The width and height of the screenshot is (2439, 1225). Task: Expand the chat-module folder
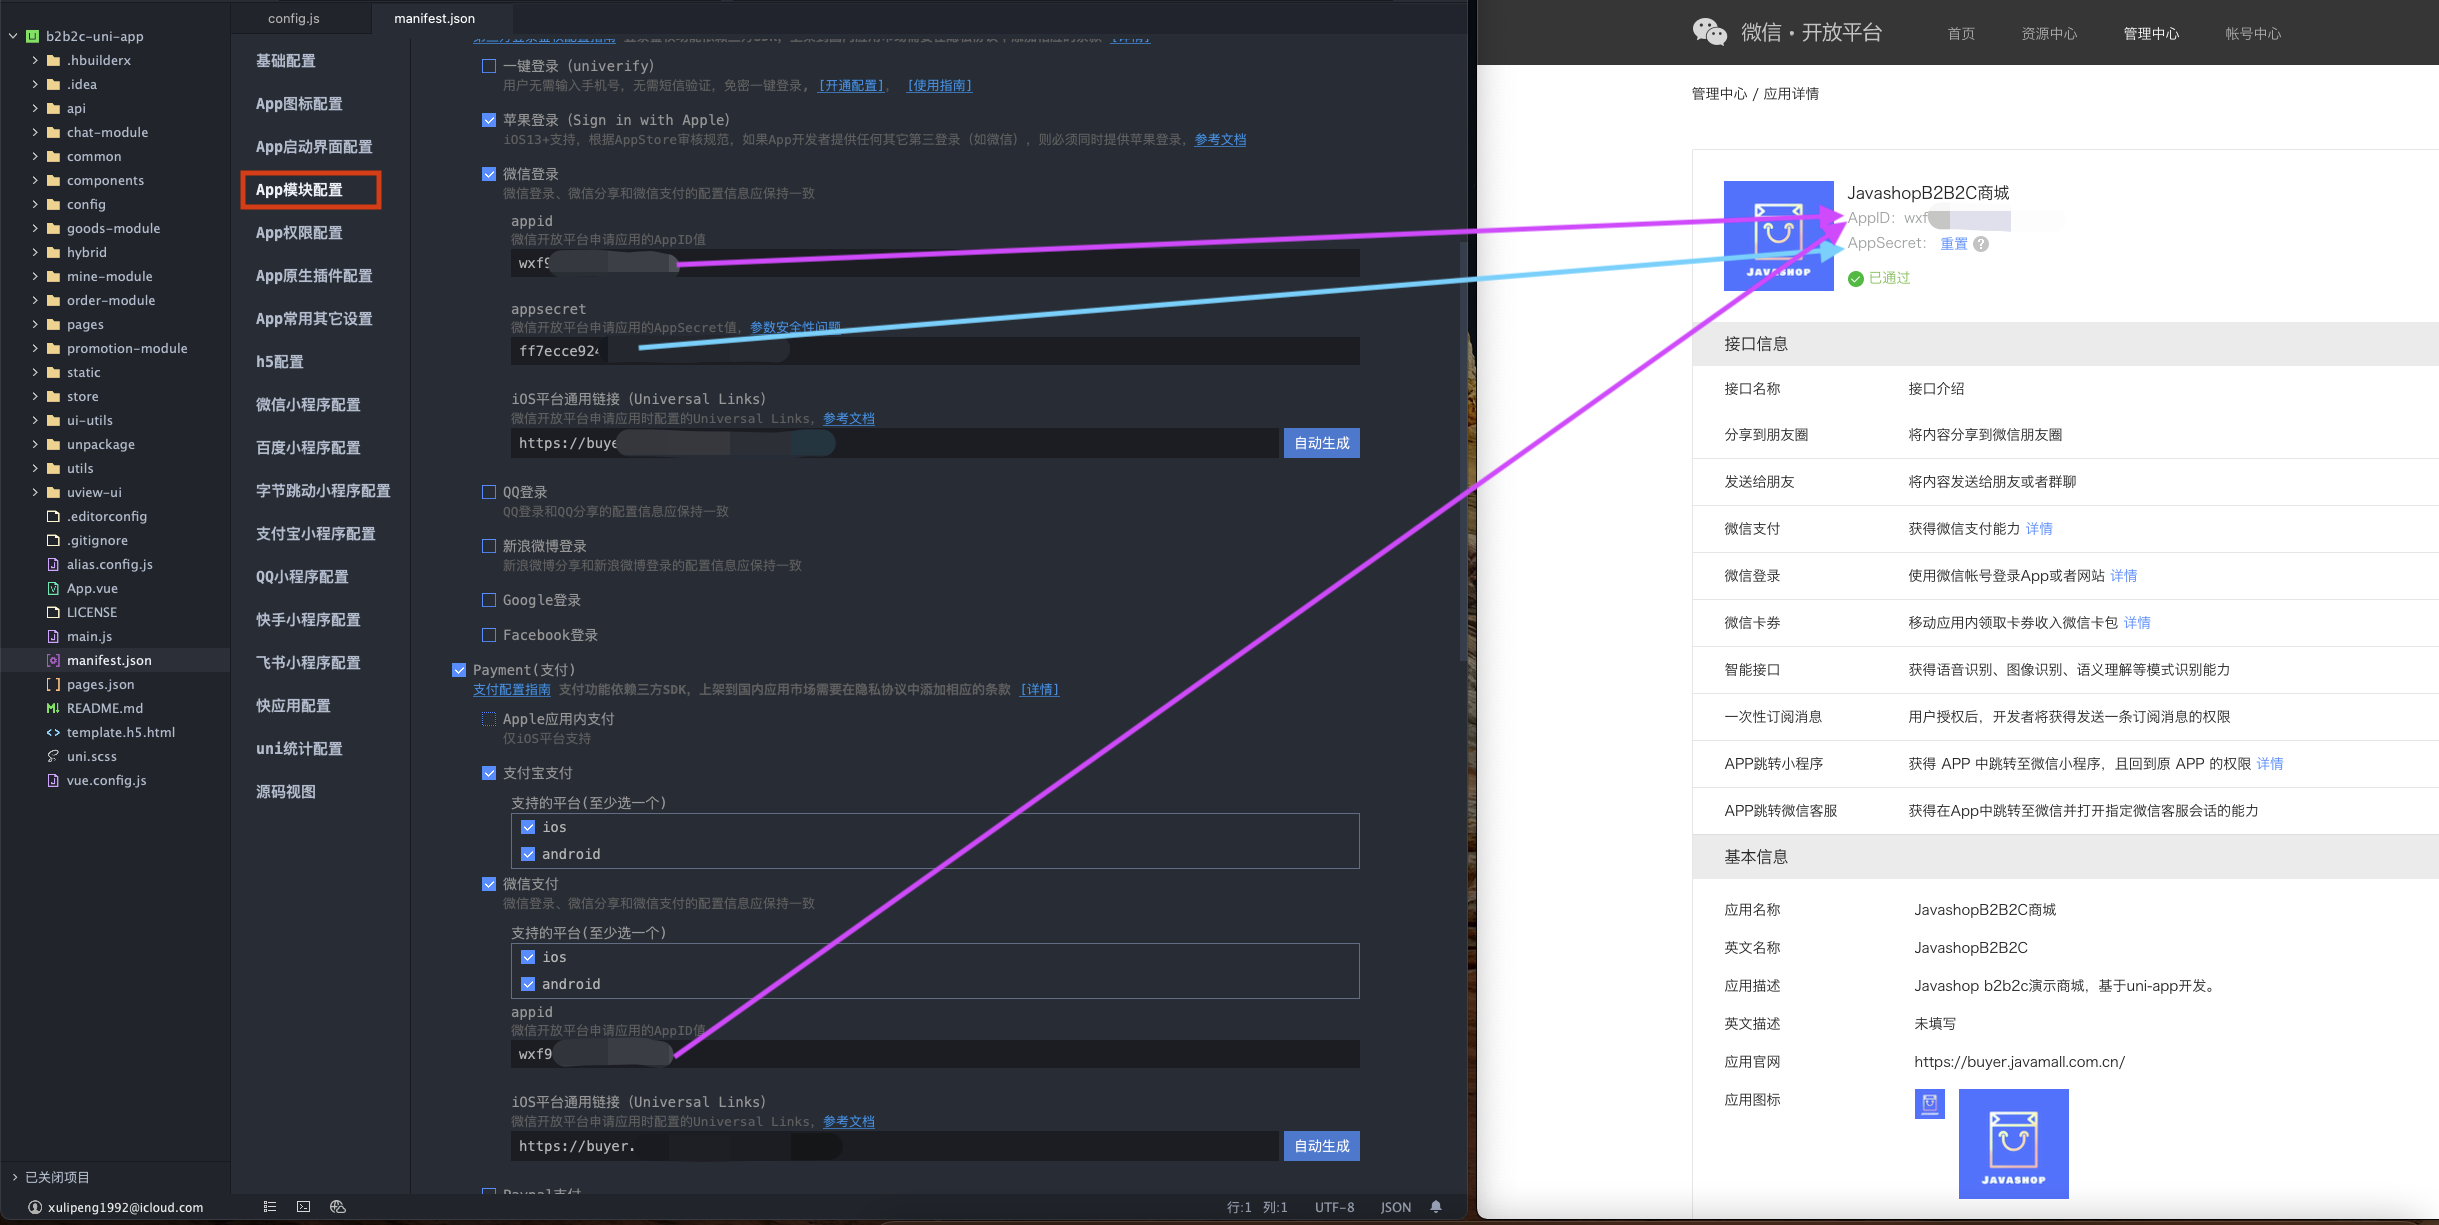(x=35, y=132)
